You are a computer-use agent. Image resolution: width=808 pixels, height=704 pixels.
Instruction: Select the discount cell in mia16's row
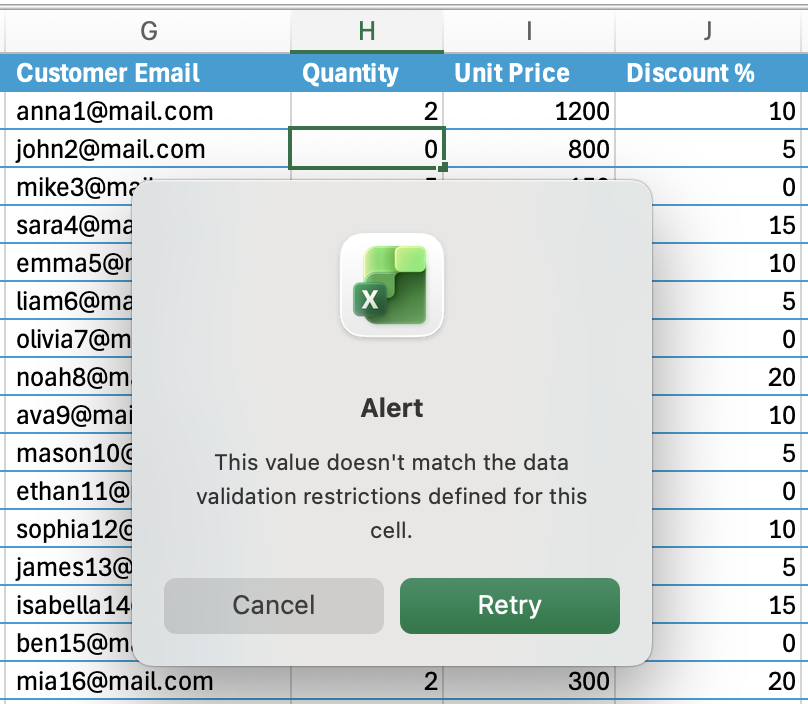[708, 681]
